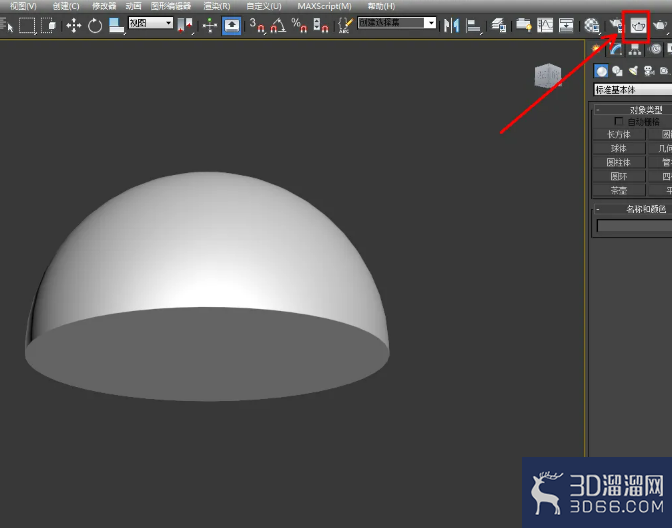Select the Helpers category icon
The image size is (672, 528).
[x=664, y=71]
